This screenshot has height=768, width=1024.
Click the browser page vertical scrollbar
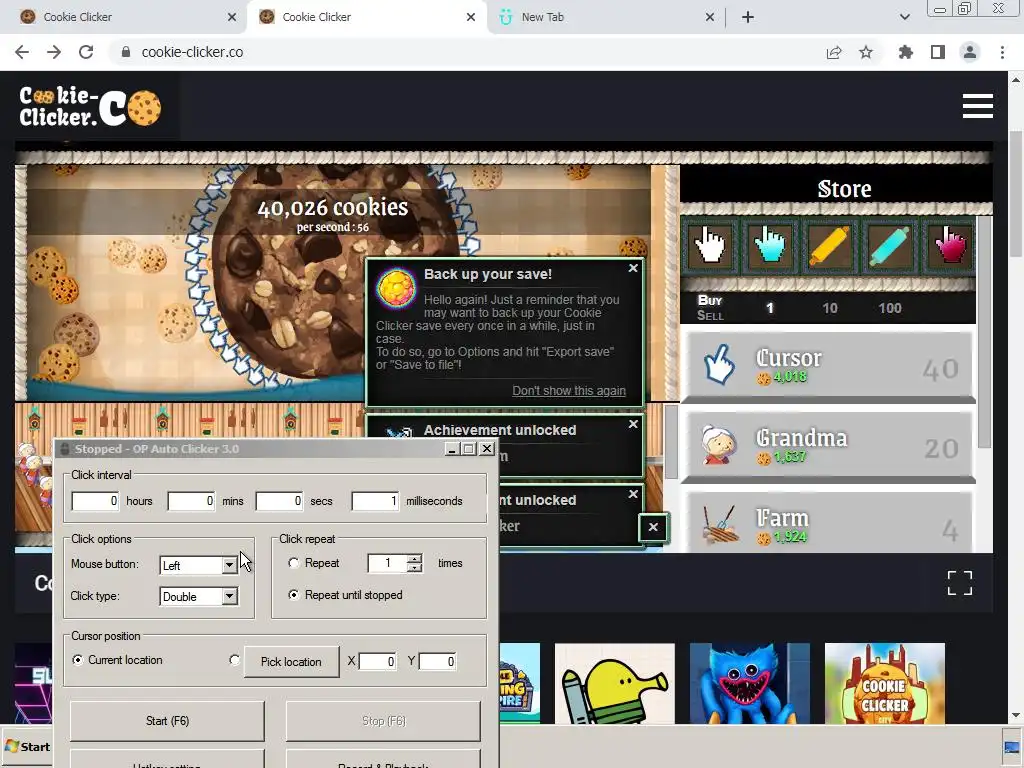1016,194
